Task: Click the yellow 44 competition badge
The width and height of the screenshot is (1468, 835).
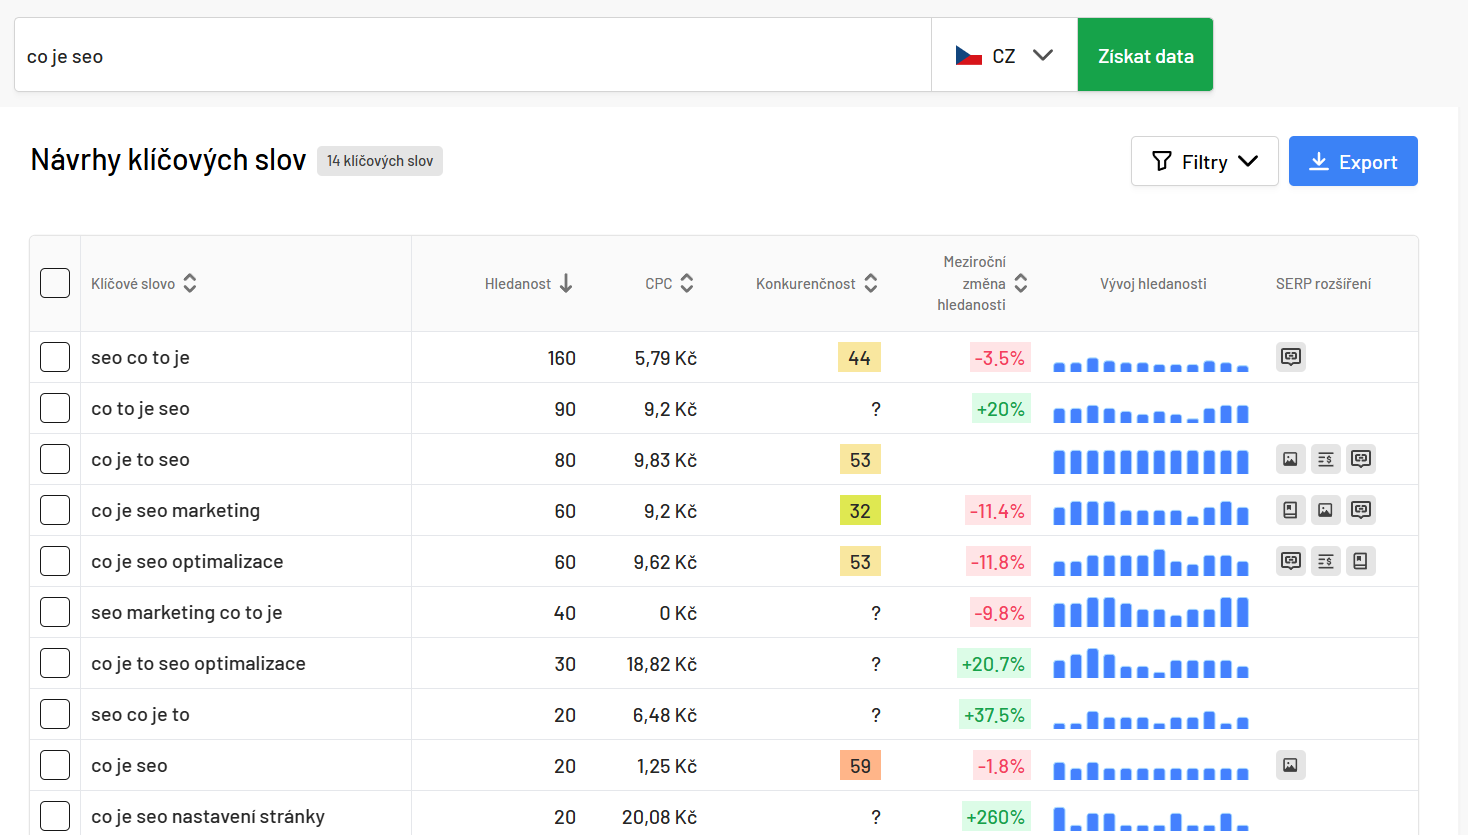Action: (859, 357)
